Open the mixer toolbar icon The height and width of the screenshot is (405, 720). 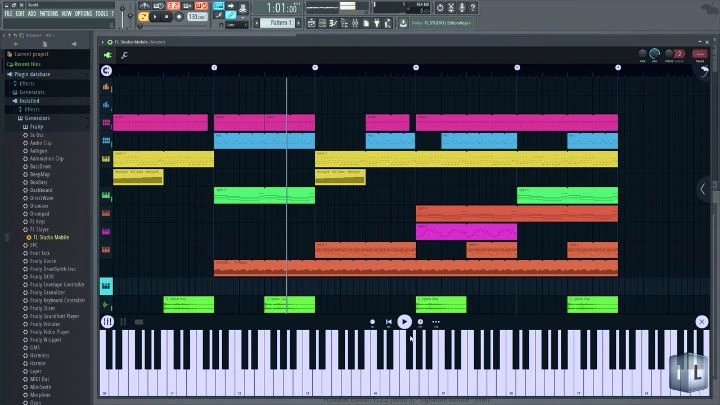coord(355,23)
